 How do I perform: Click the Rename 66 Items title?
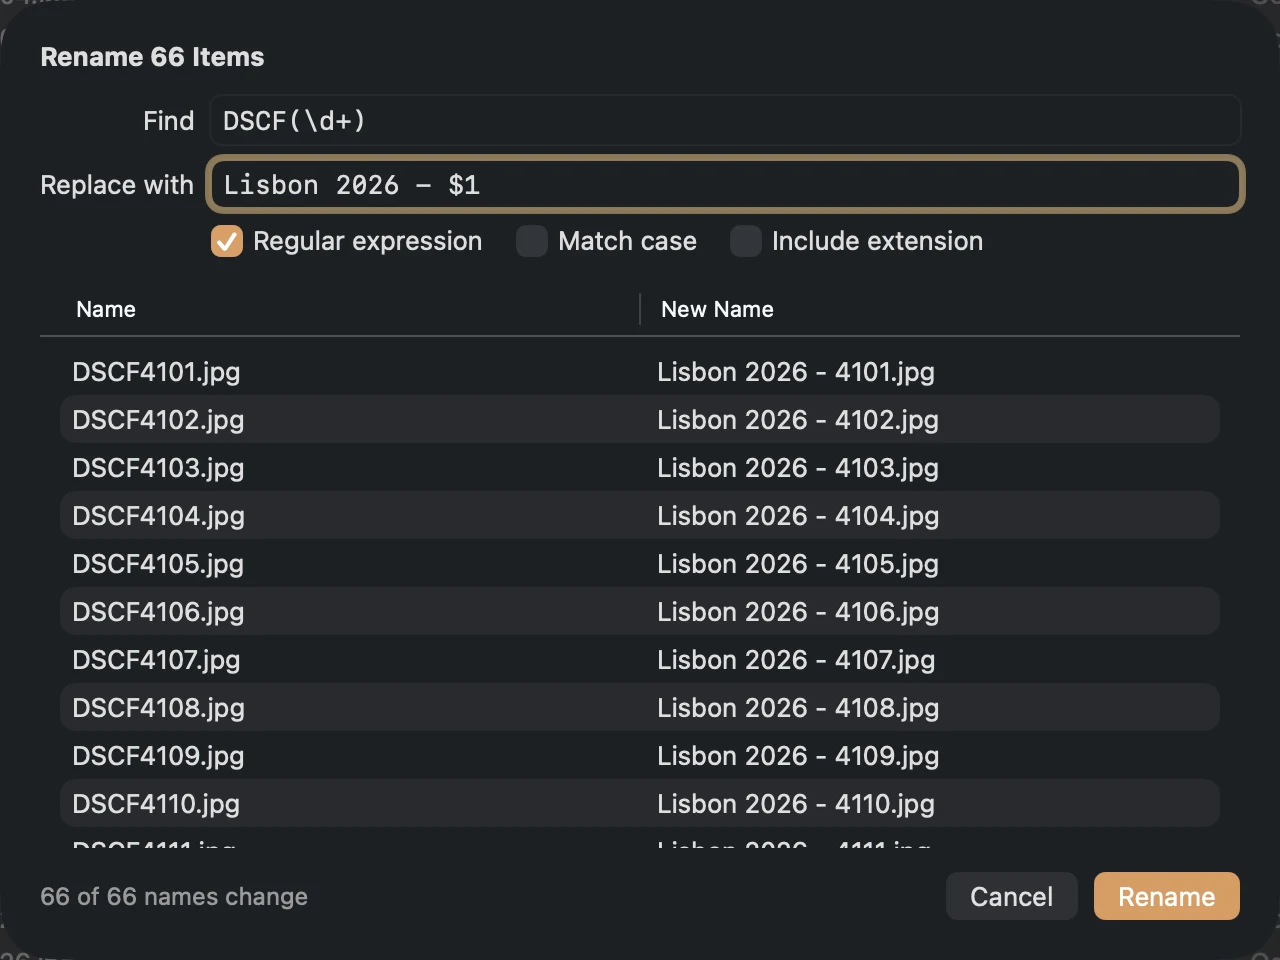pyautogui.click(x=152, y=57)
